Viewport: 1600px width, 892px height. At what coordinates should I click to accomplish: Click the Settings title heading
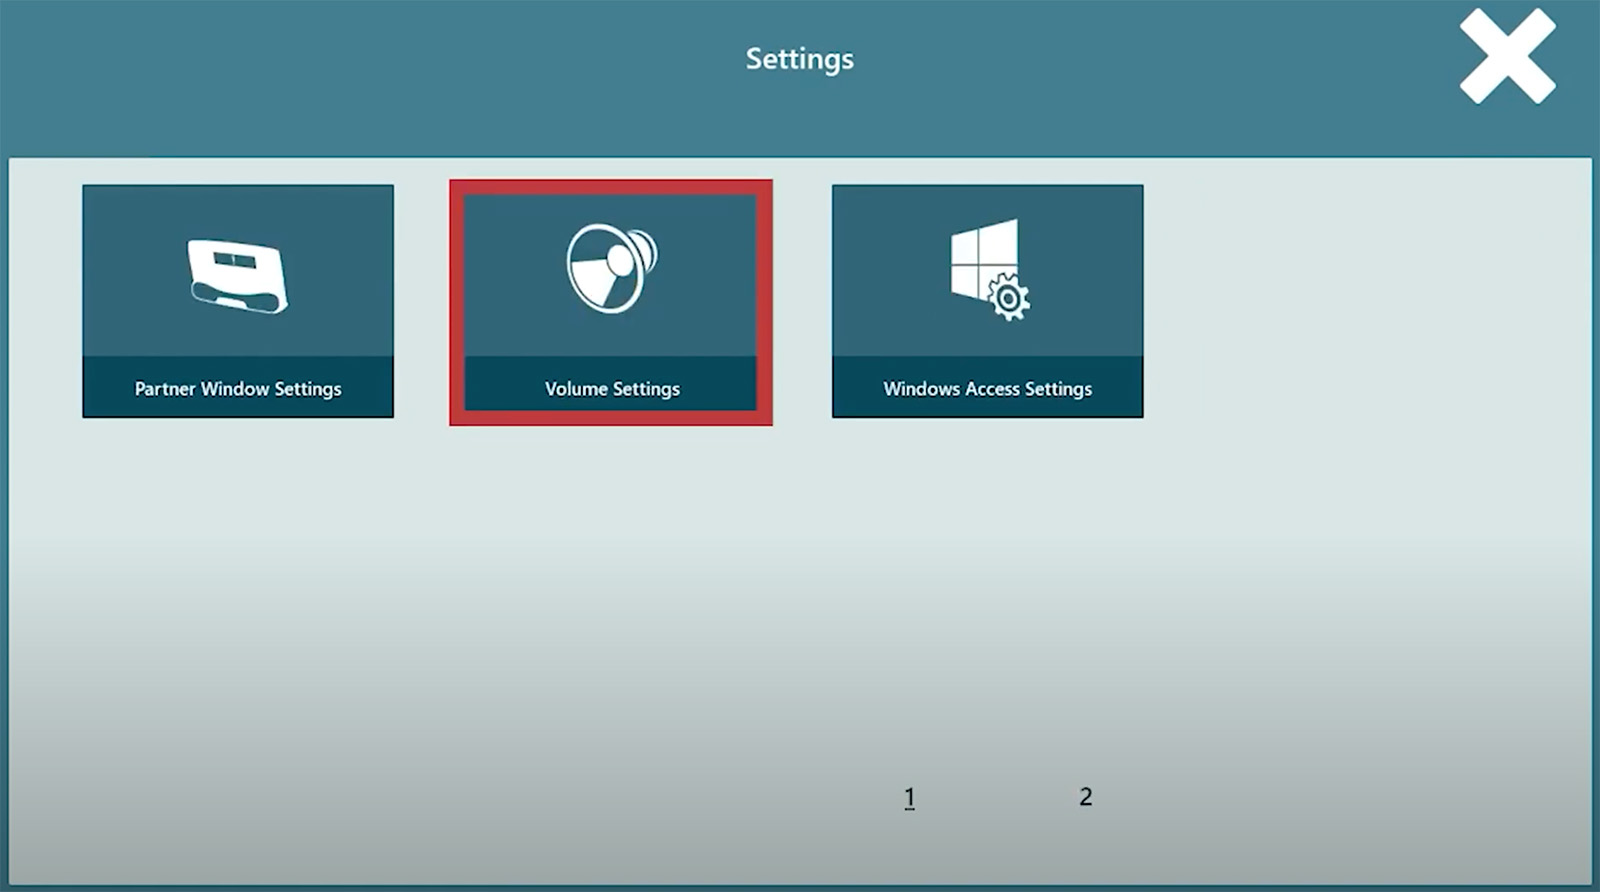(799, 59)
